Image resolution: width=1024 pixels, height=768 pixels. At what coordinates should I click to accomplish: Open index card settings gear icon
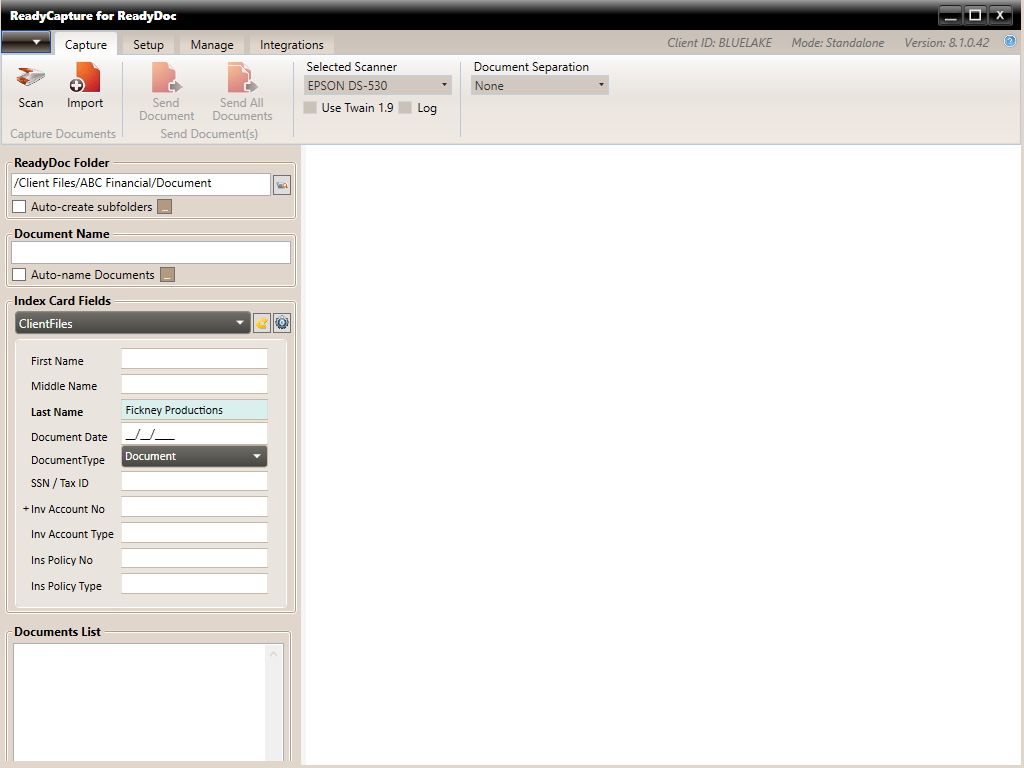(282, 323)
